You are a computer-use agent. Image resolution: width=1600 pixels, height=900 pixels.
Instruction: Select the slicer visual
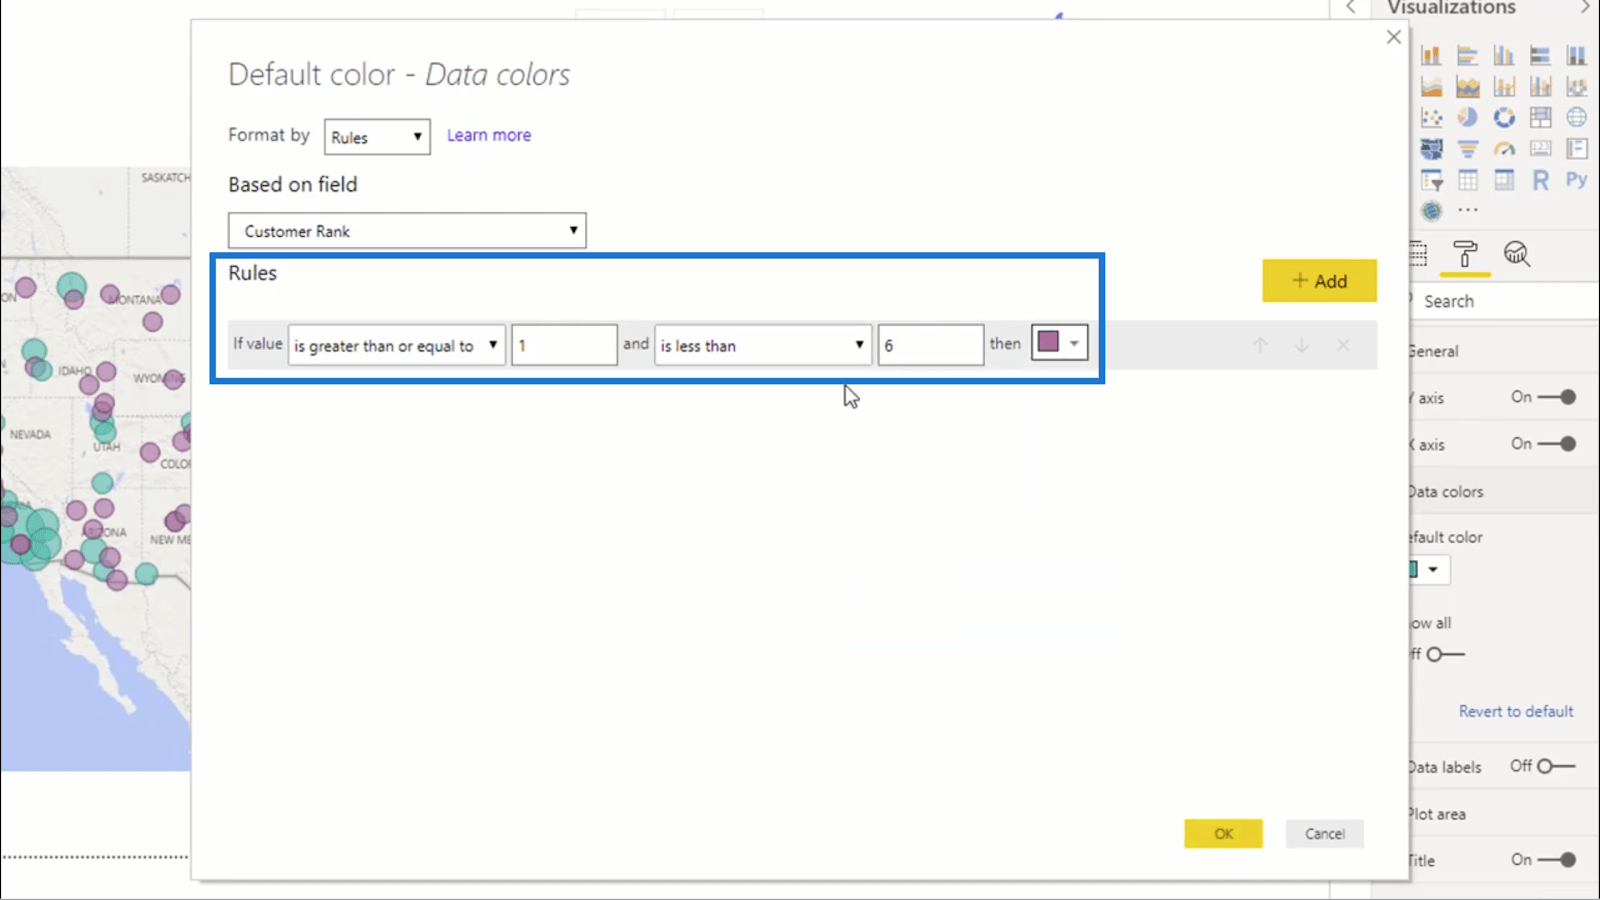[x=1431, y=181]
